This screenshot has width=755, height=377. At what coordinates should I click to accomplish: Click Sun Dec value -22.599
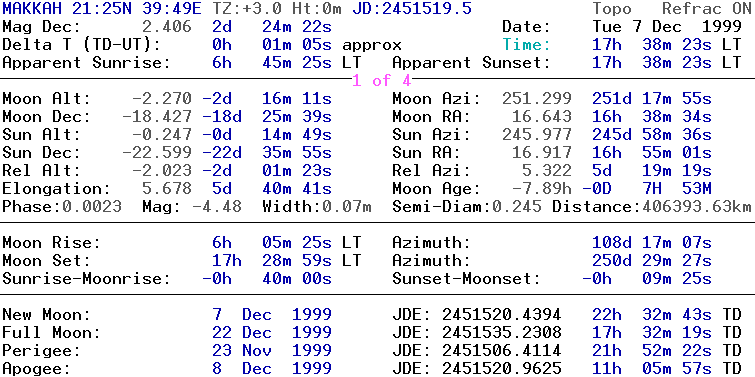[x=156, y=153]
